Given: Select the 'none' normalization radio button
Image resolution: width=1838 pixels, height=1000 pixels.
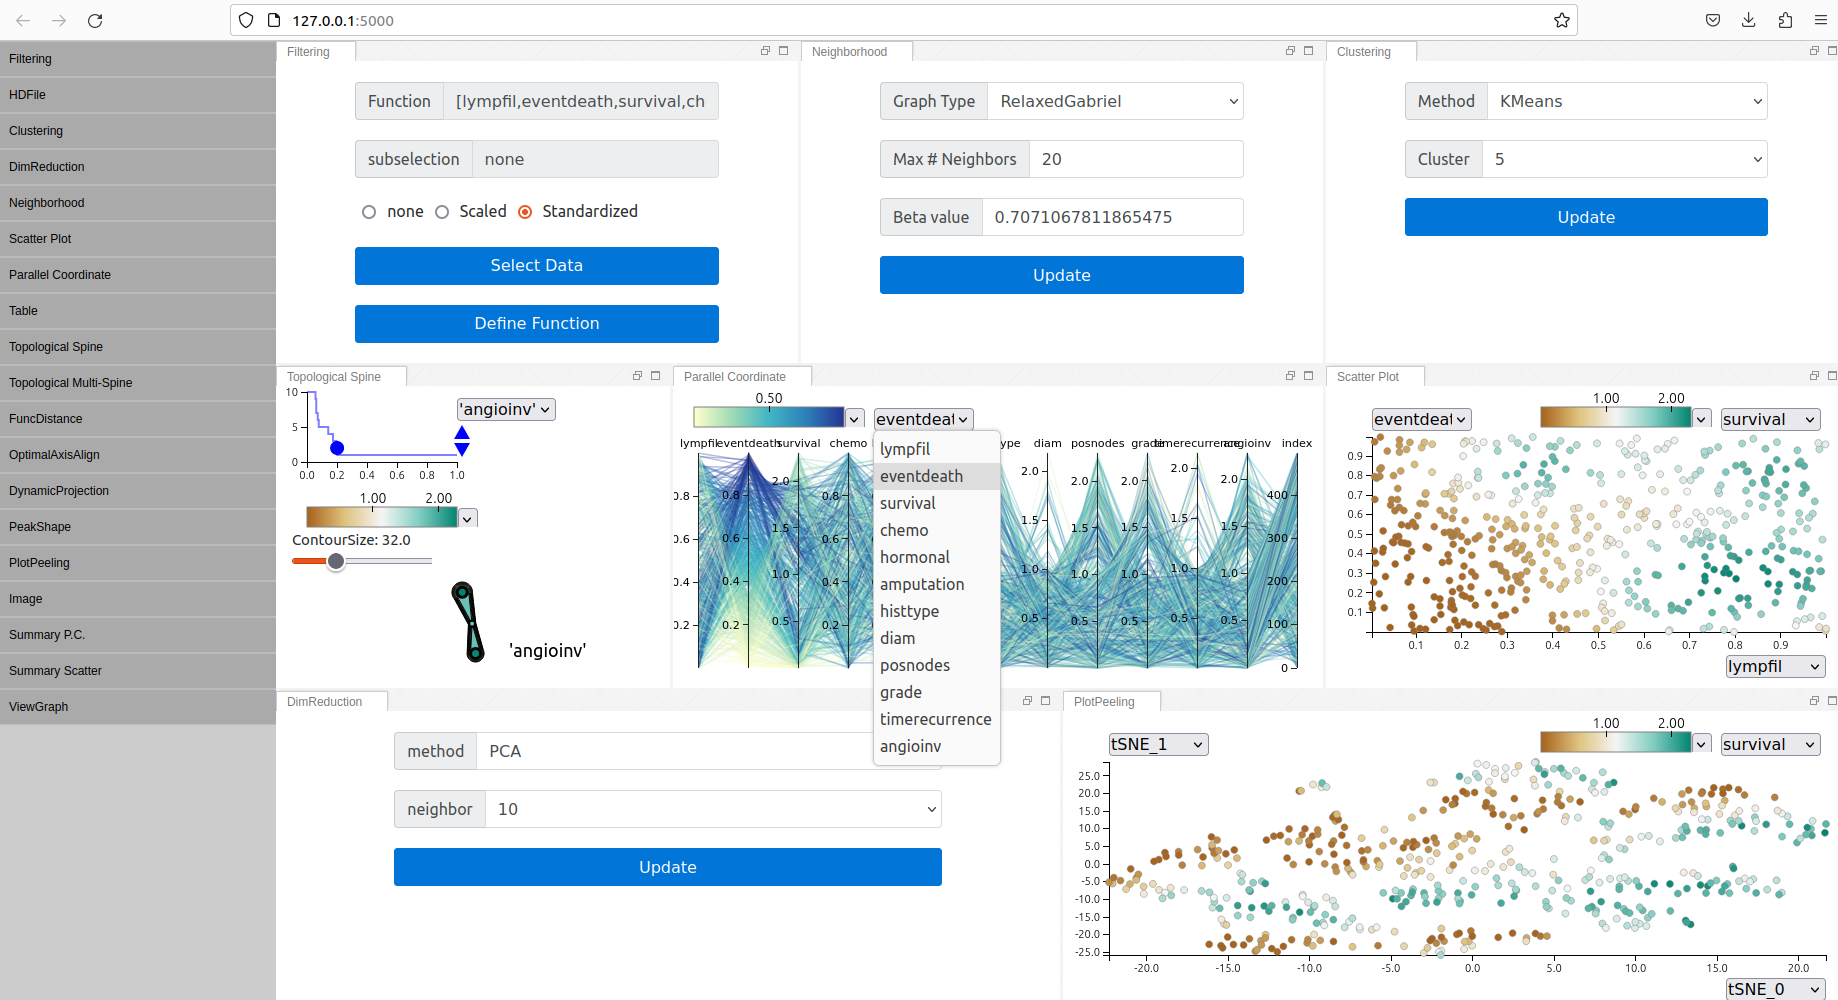Looking at the screenshot, I should (369, 212).
